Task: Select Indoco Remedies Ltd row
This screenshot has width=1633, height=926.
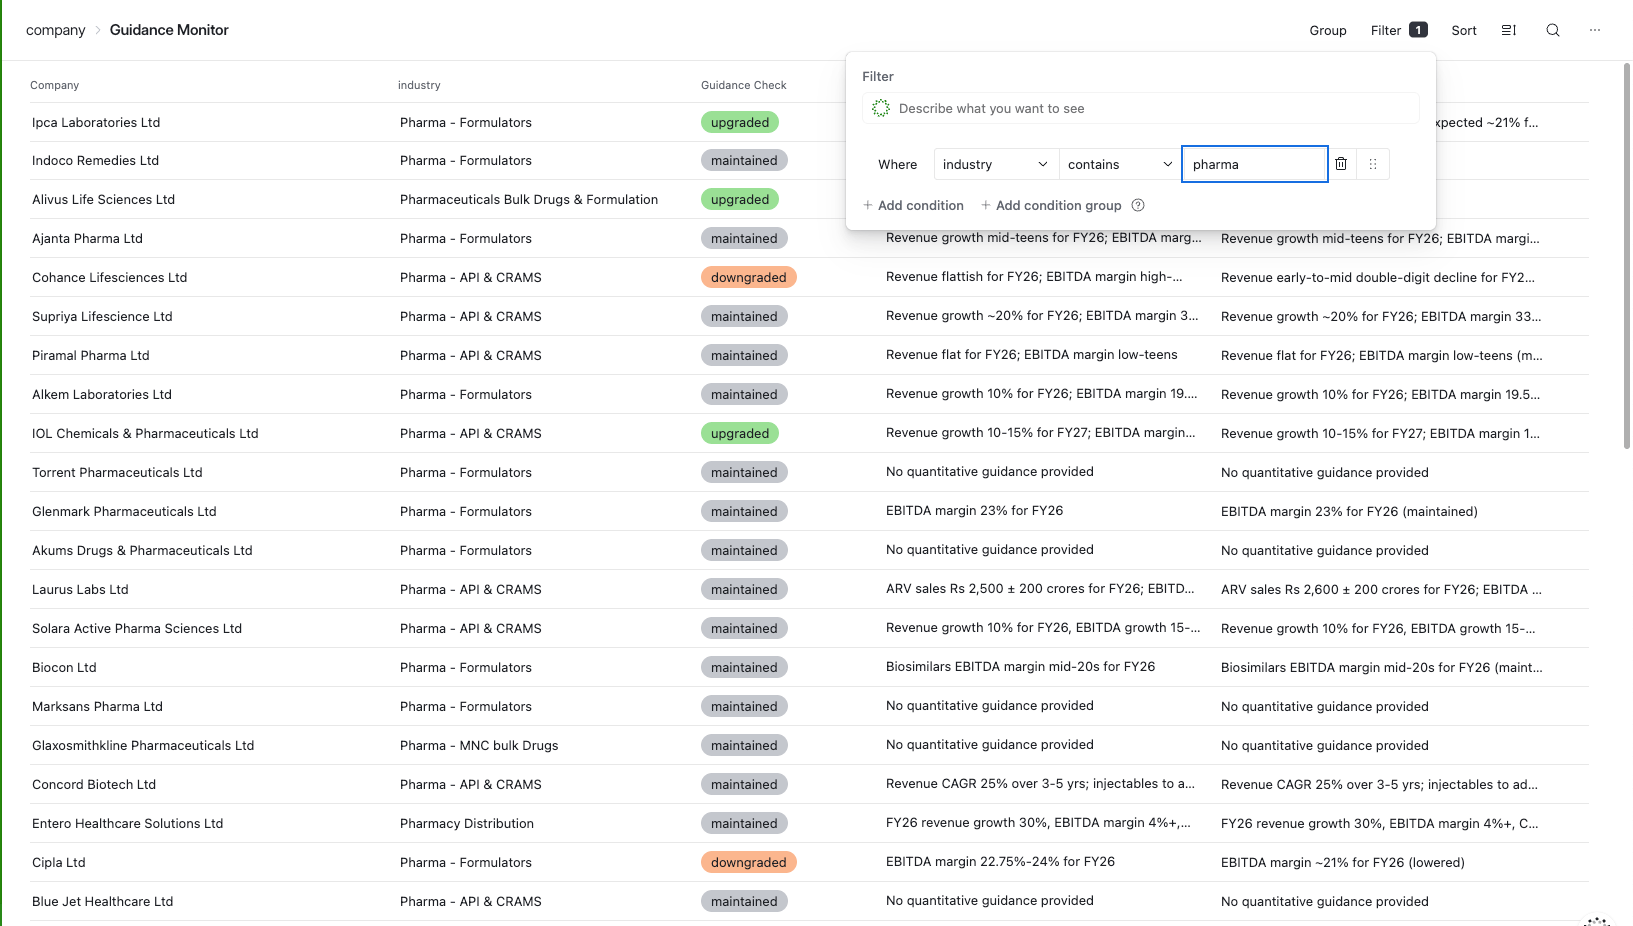Action: coord(95,160)
